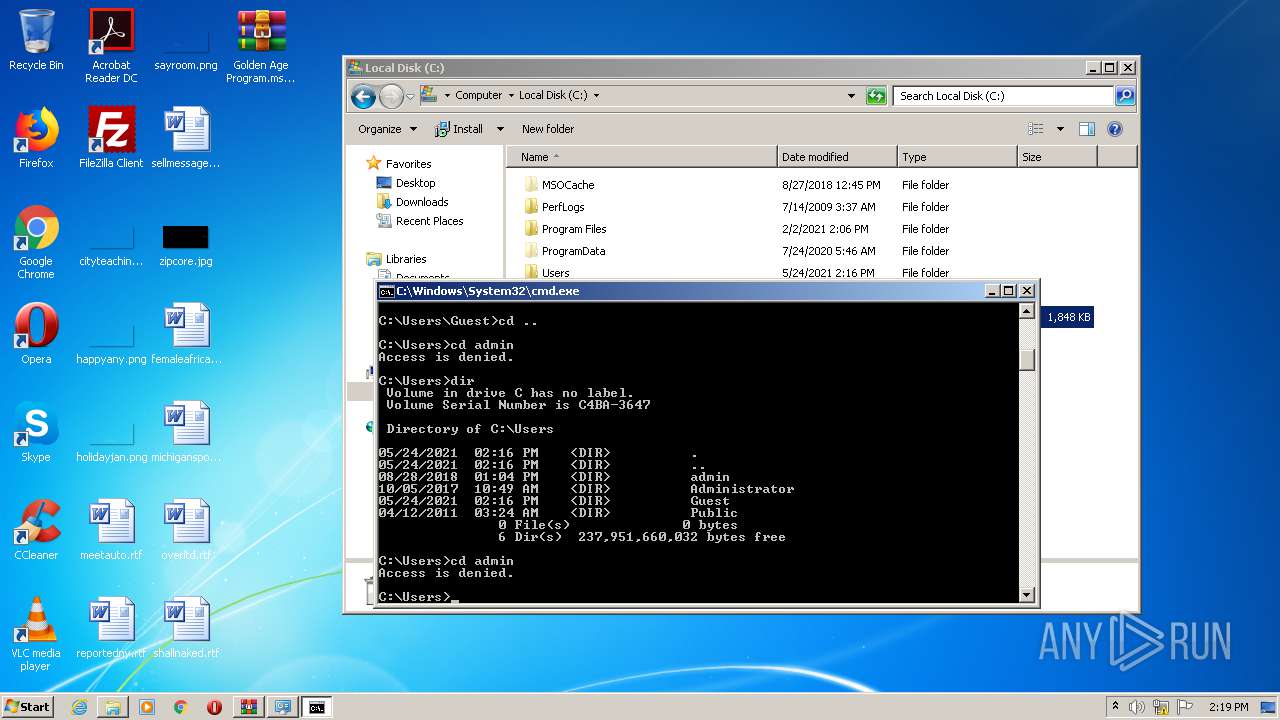Show hidden tray icons arrow
This screenshot has height=720, width=1280.
(1116, 707)
